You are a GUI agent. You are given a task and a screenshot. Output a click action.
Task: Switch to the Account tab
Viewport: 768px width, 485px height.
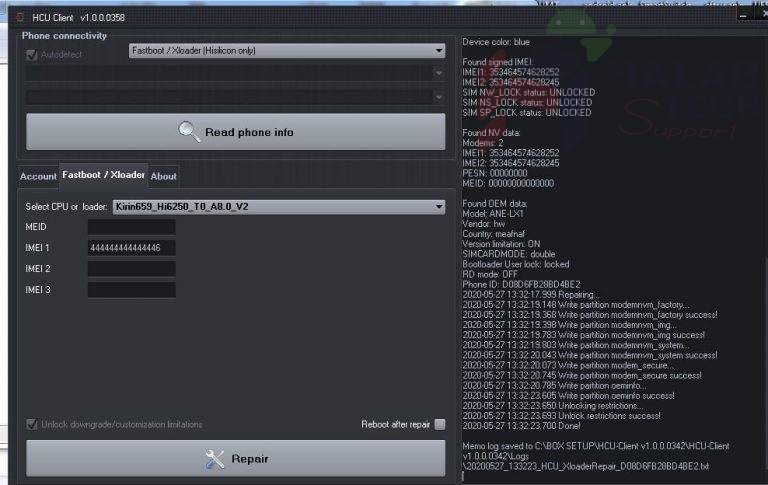[38, 176]
